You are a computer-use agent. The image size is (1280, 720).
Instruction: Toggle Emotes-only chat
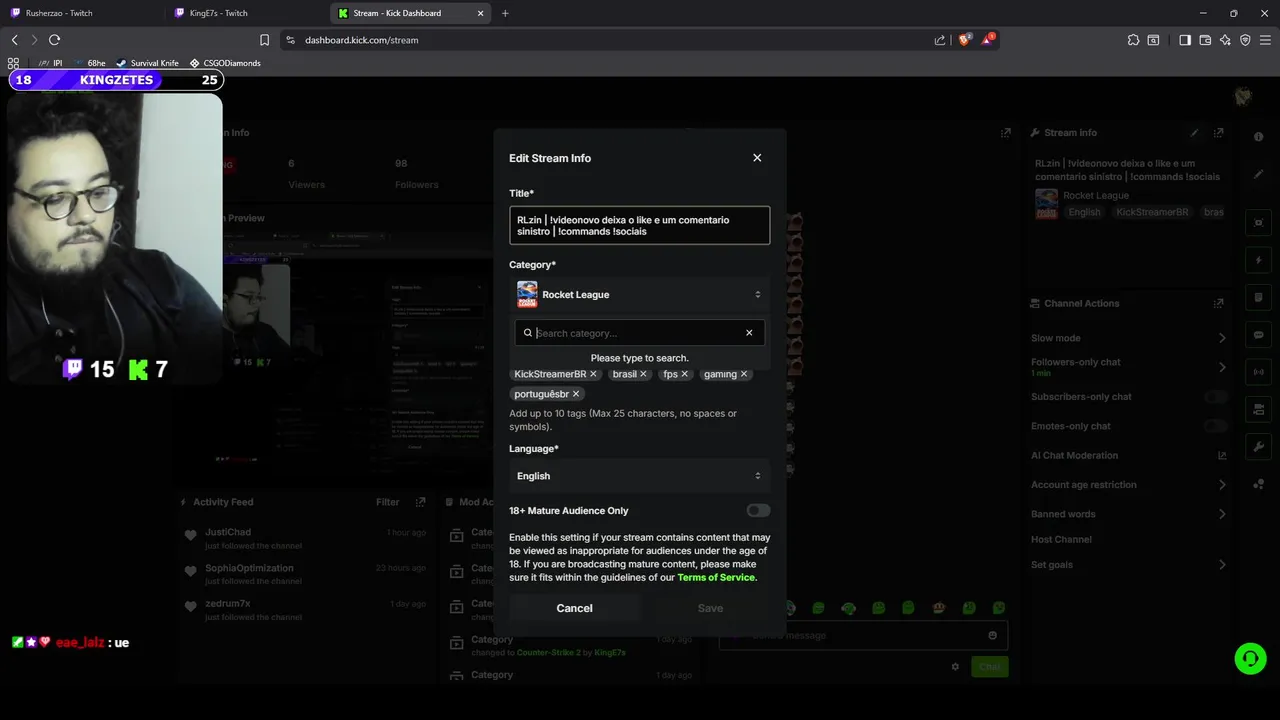pyautogui.click(x=1215, y=426)
